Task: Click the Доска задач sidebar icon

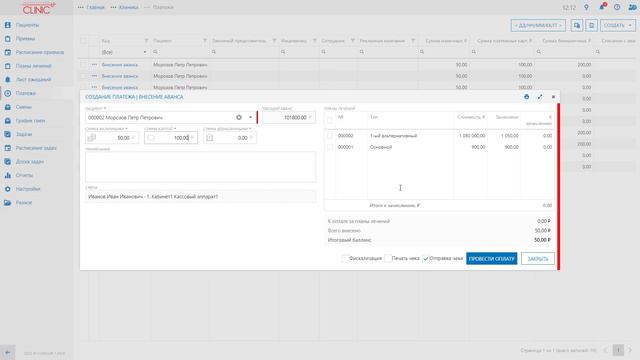Action: coord(8,162)
